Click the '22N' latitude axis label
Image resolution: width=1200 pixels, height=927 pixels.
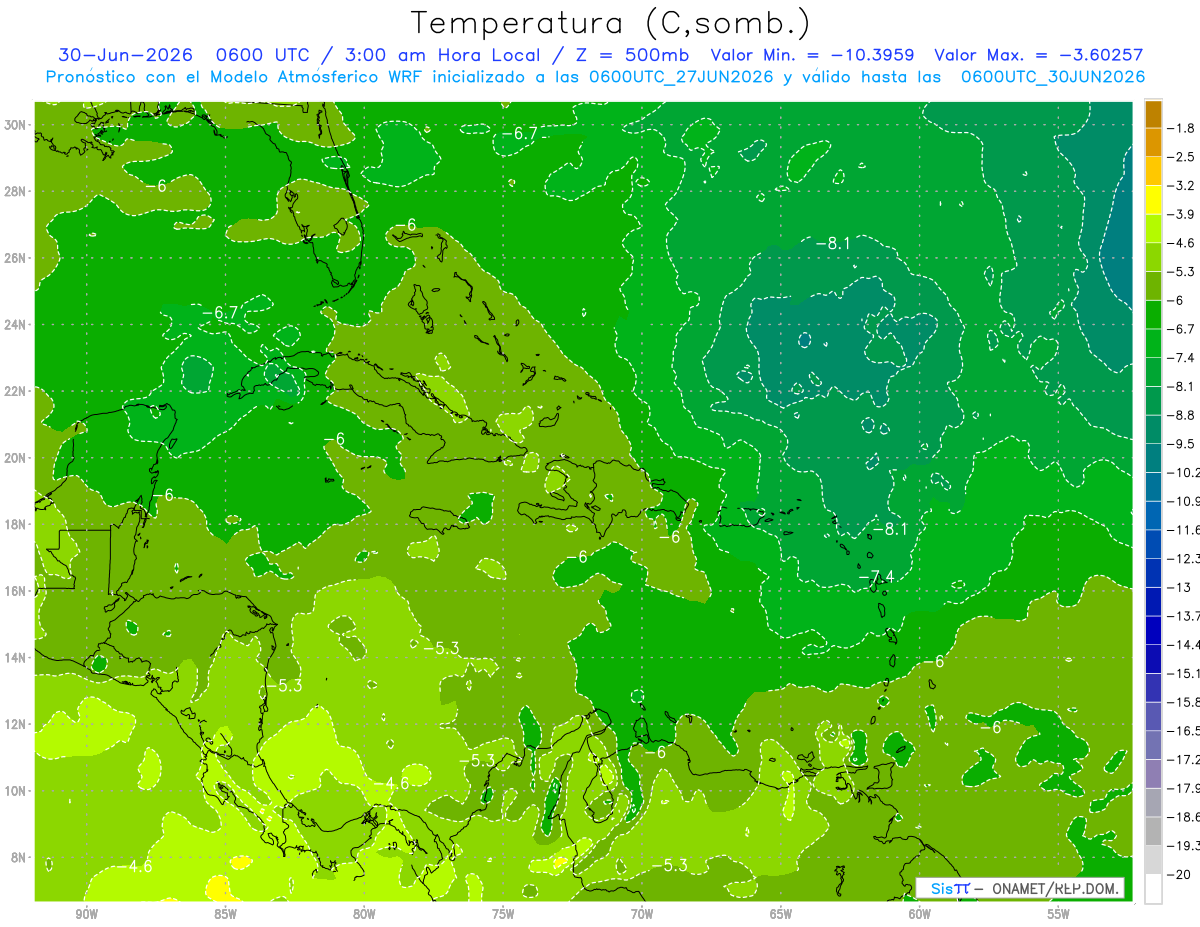click(17, 391)
